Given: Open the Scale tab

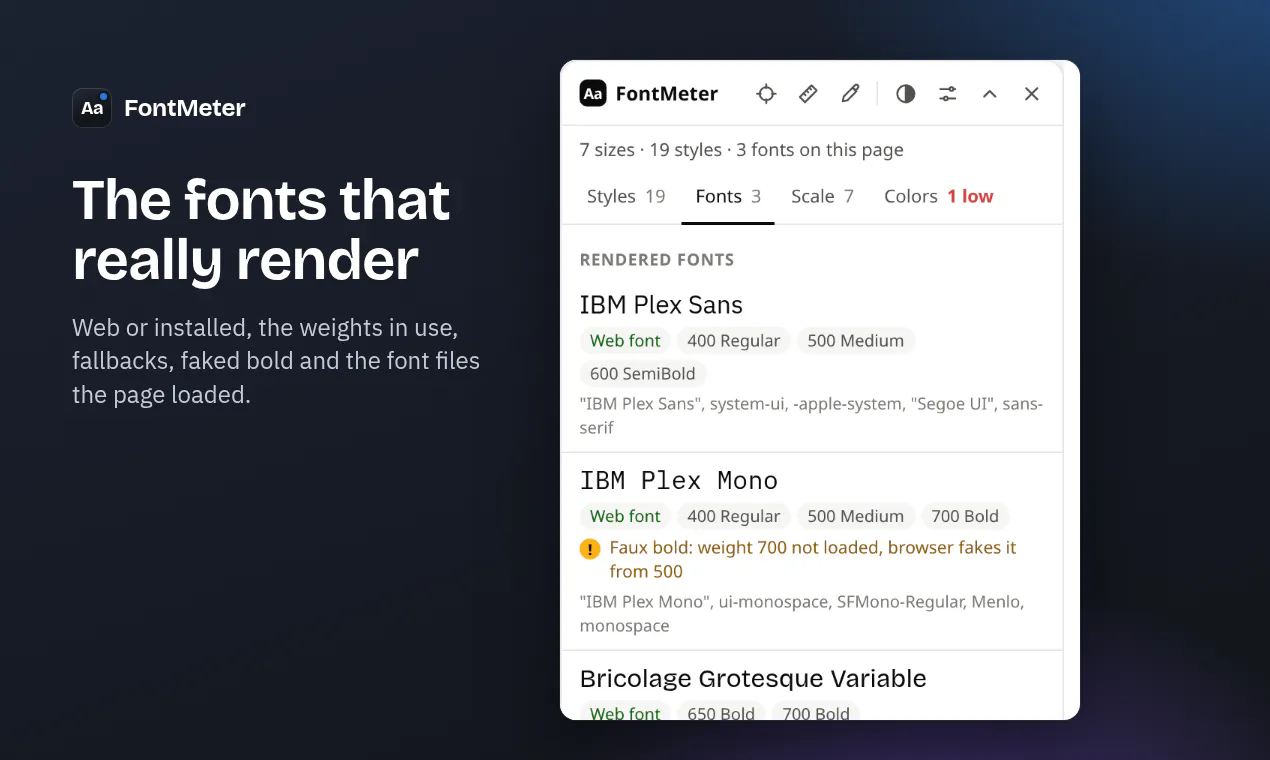Looking at the screenshot, I should click(822, 197).
